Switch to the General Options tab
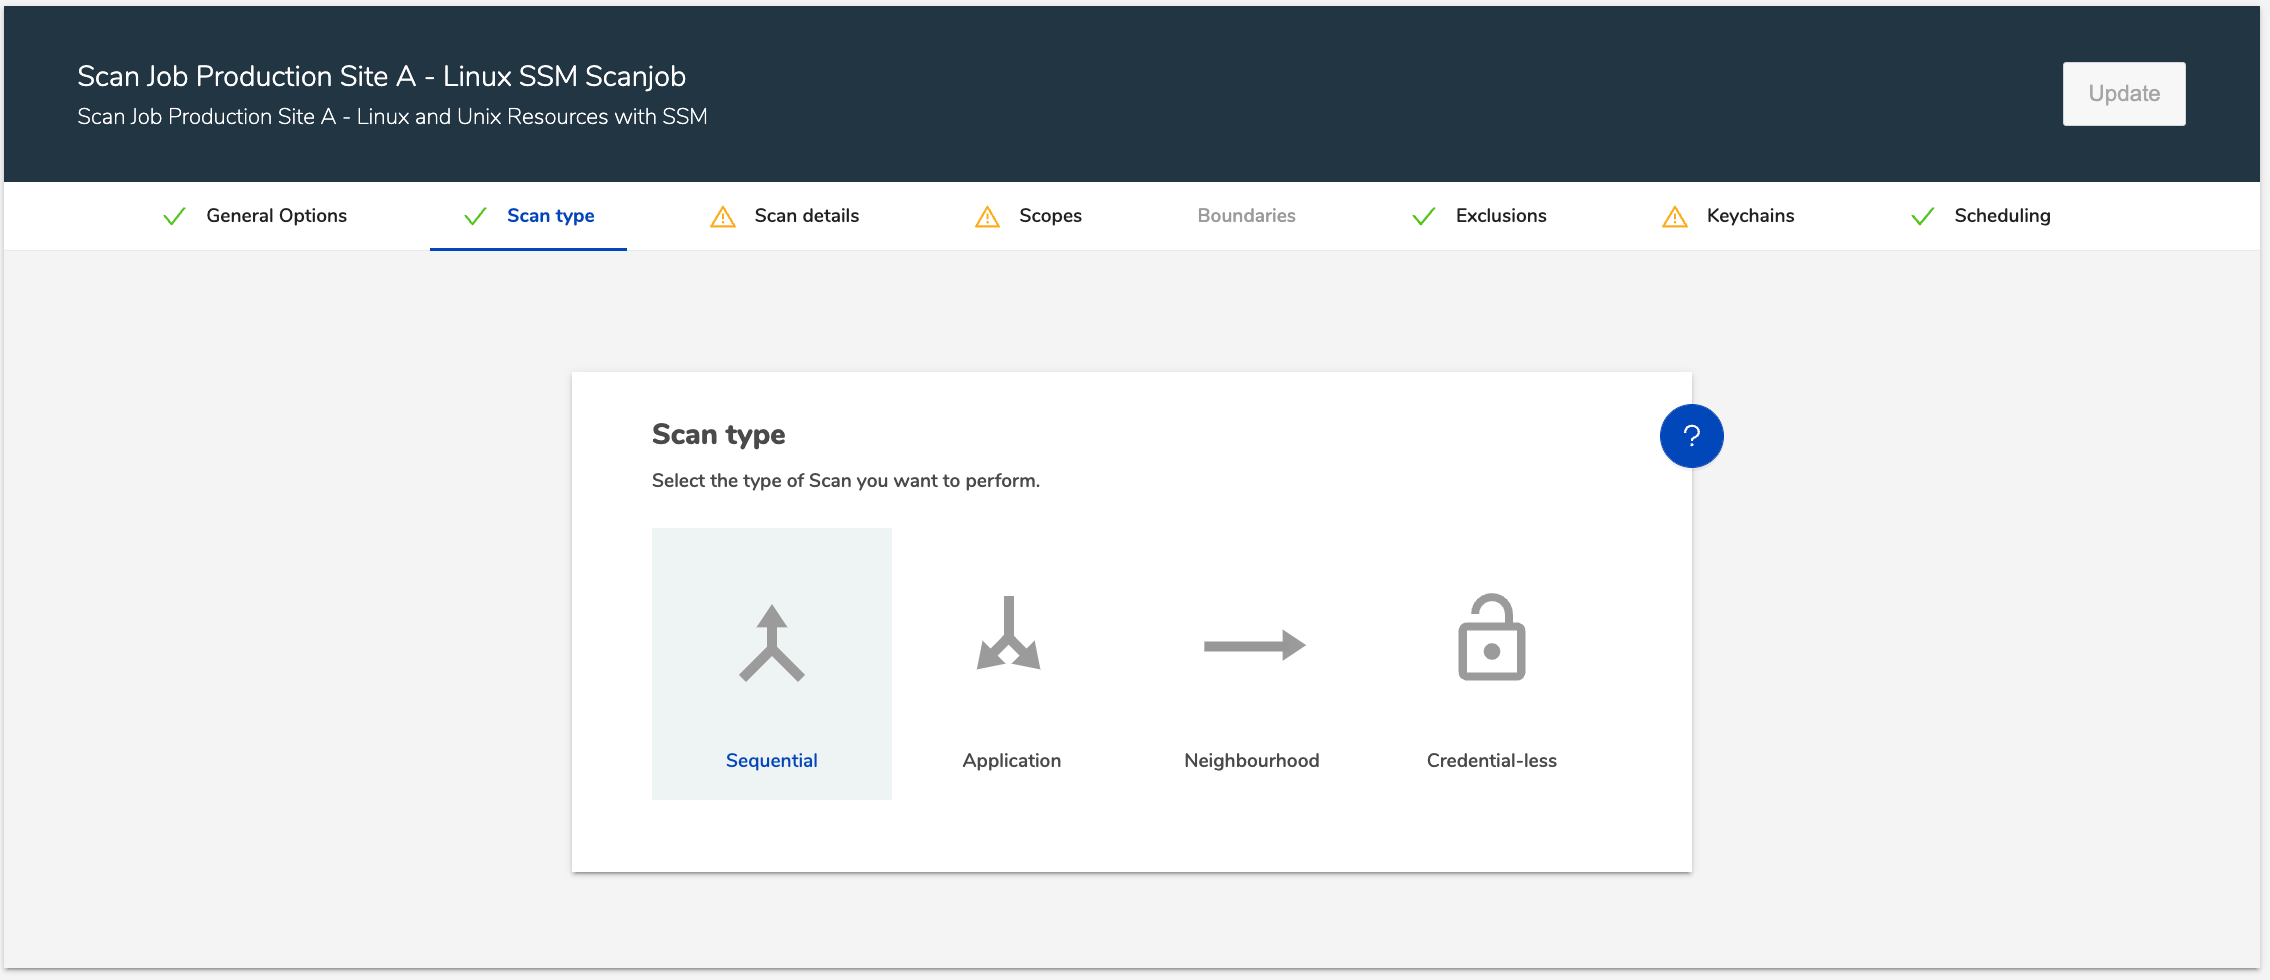The height and width of the screenshot is (980, 2270). [x=276, y=216]
